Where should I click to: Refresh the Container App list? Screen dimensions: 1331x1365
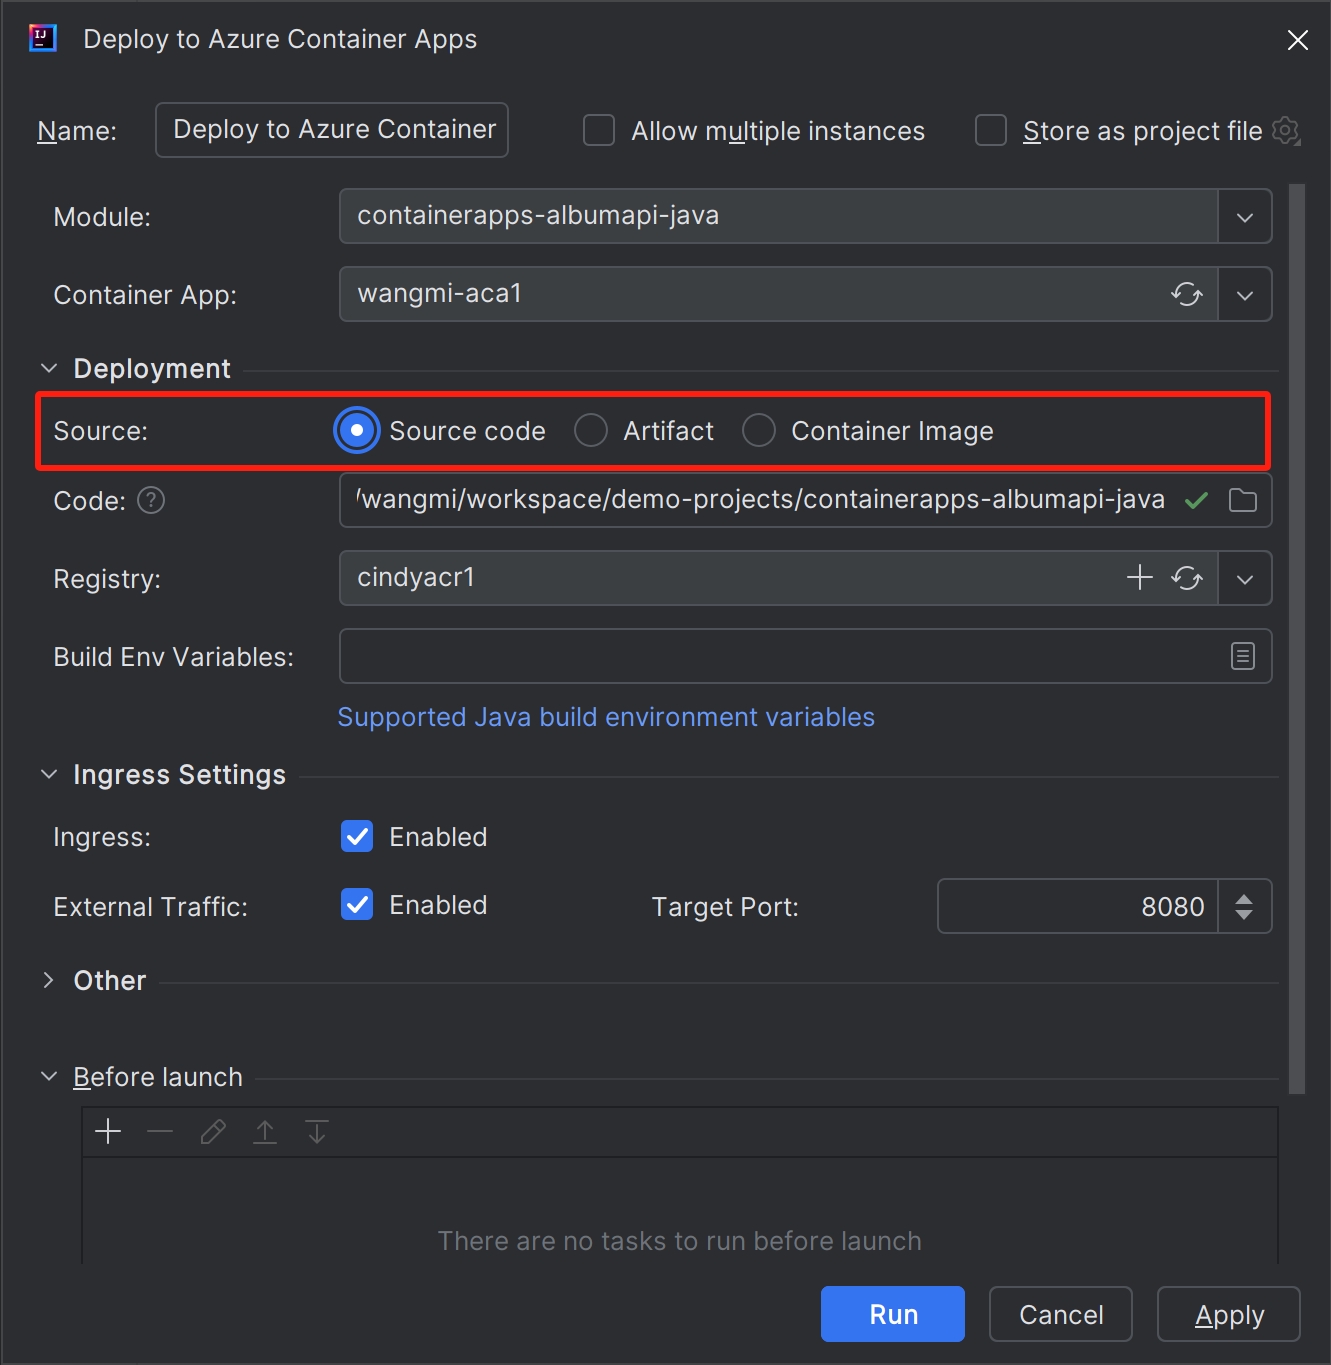1187,294
